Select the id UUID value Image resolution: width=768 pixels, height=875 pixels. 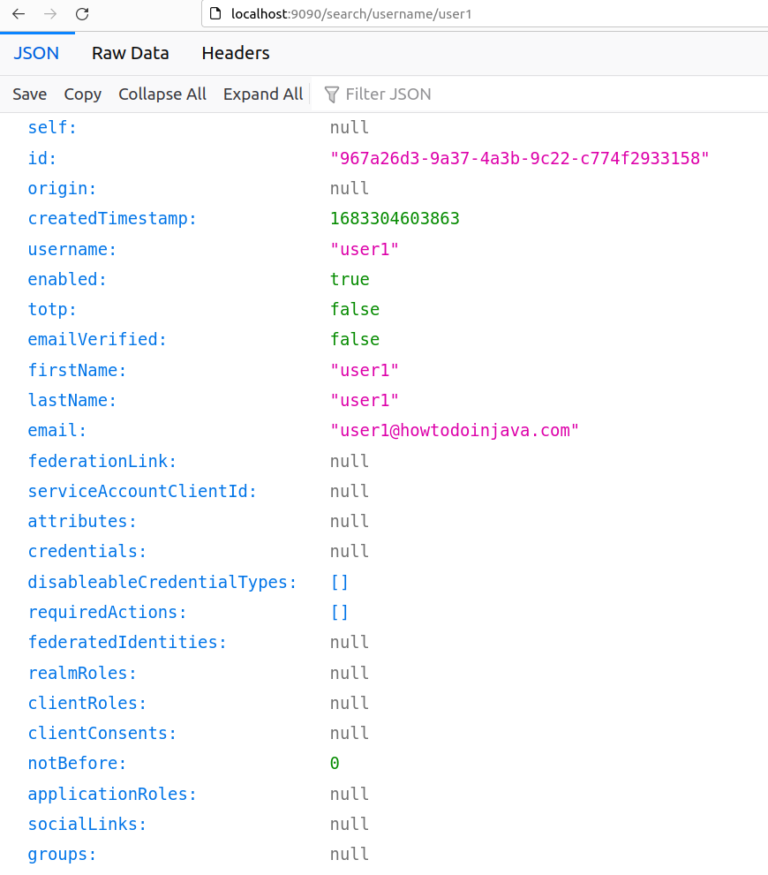pos(519,158)
